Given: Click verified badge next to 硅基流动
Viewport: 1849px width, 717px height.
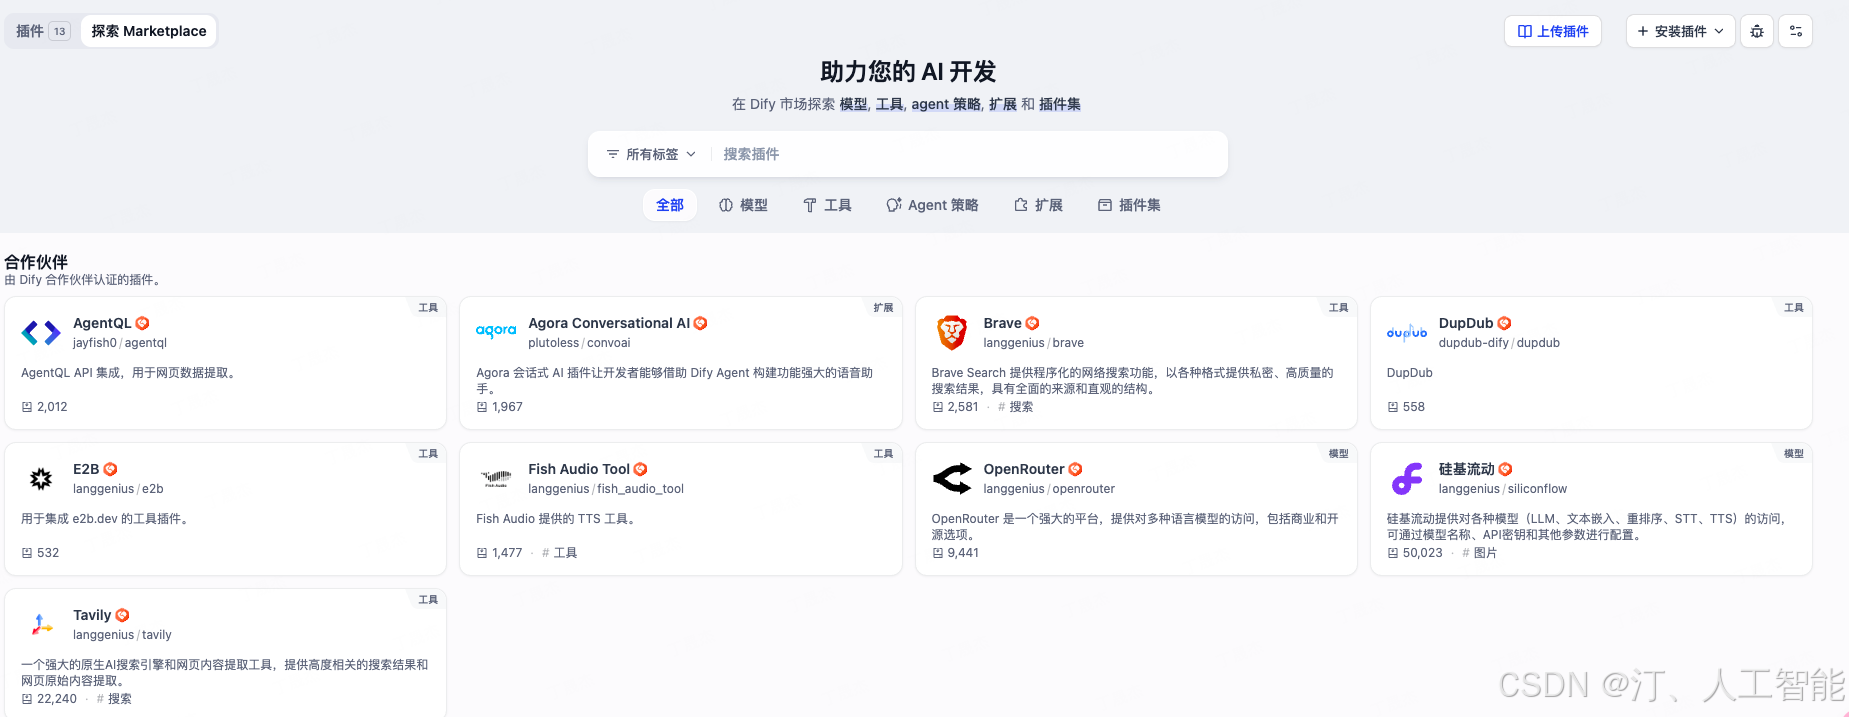Looking at the screenshot, I should [1506, 469].
